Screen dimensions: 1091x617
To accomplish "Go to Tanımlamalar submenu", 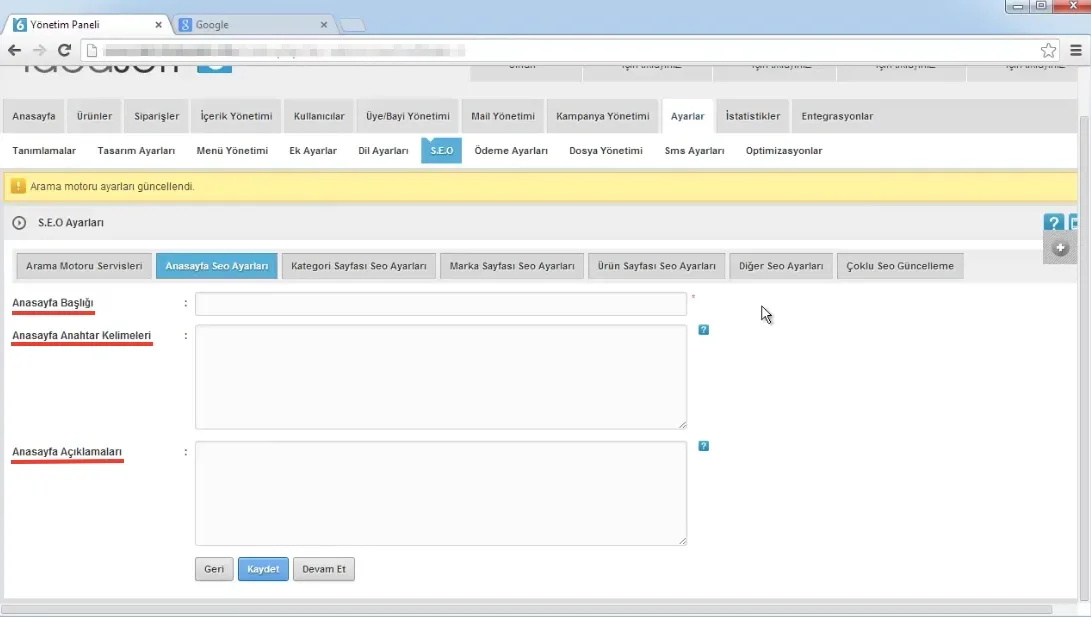I will (44, 151).
